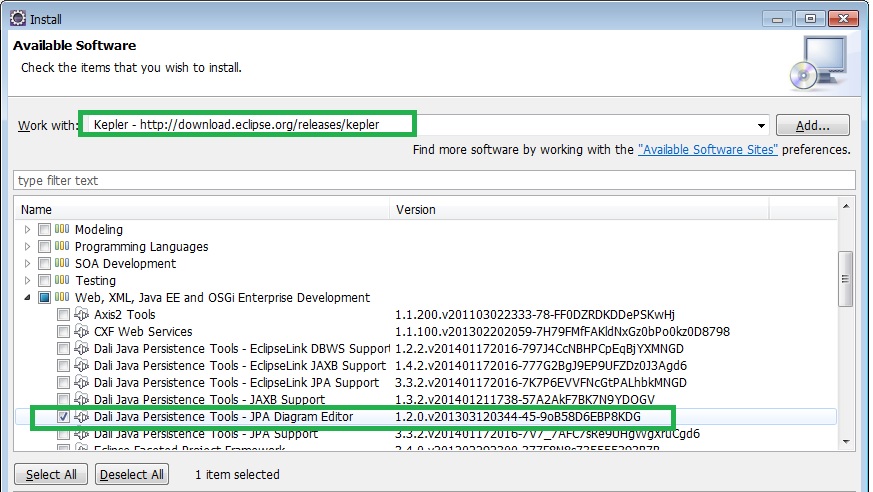Image resolution: width=873 pixels, height=492 pixels.
Task: Uncheck Dali JPA Diagram Editor checkbox
Action: (x=64, y=417)
